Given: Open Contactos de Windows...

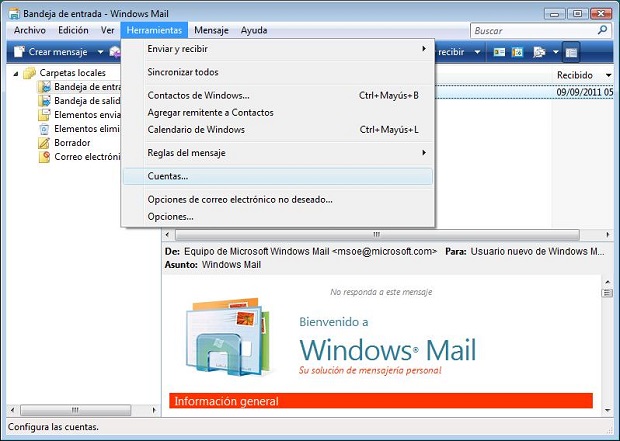Looking at the screenshot, I should (x=278, y=95).
